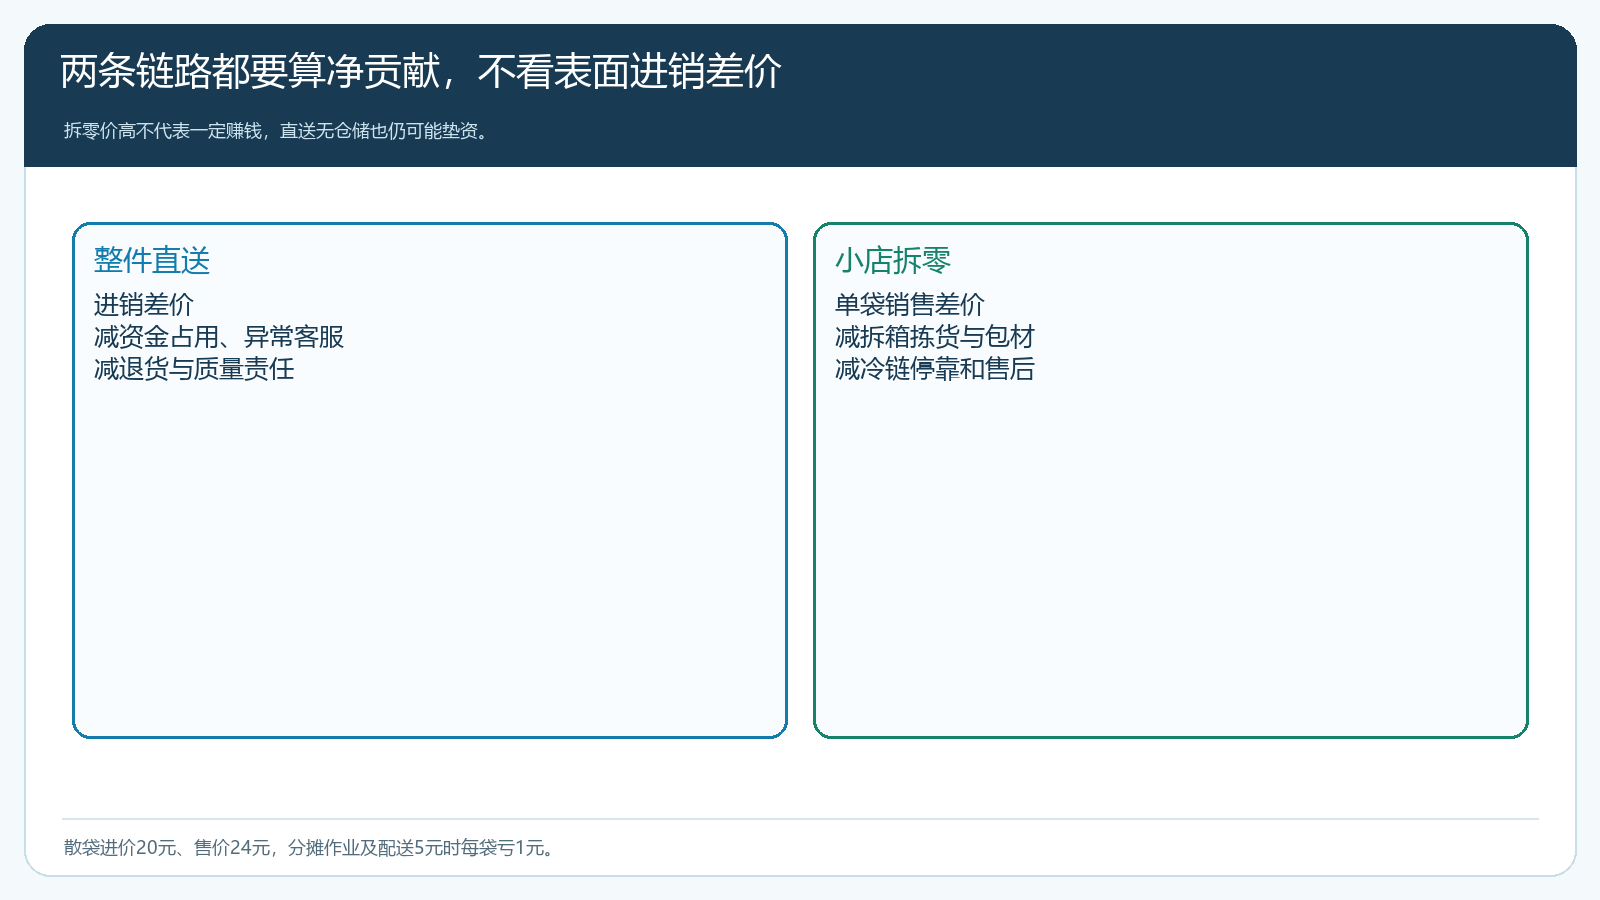Click the footer note about 散袋进价20元
Viewport: 1600px width, 900px height.
click(311, 848)
